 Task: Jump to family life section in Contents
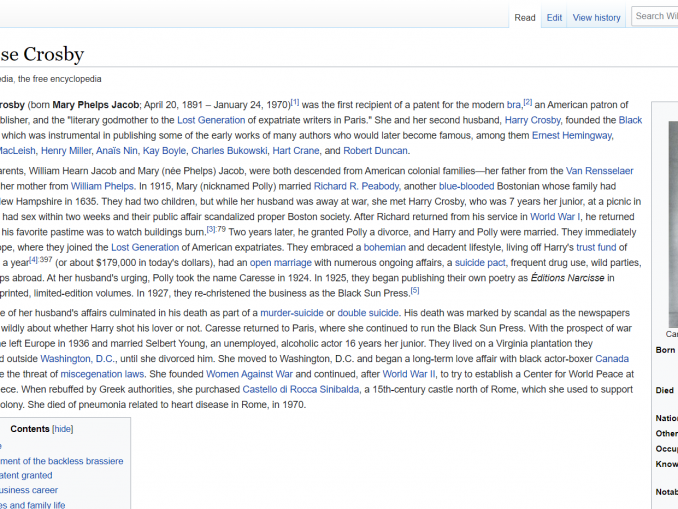click(x=32, y=505)
